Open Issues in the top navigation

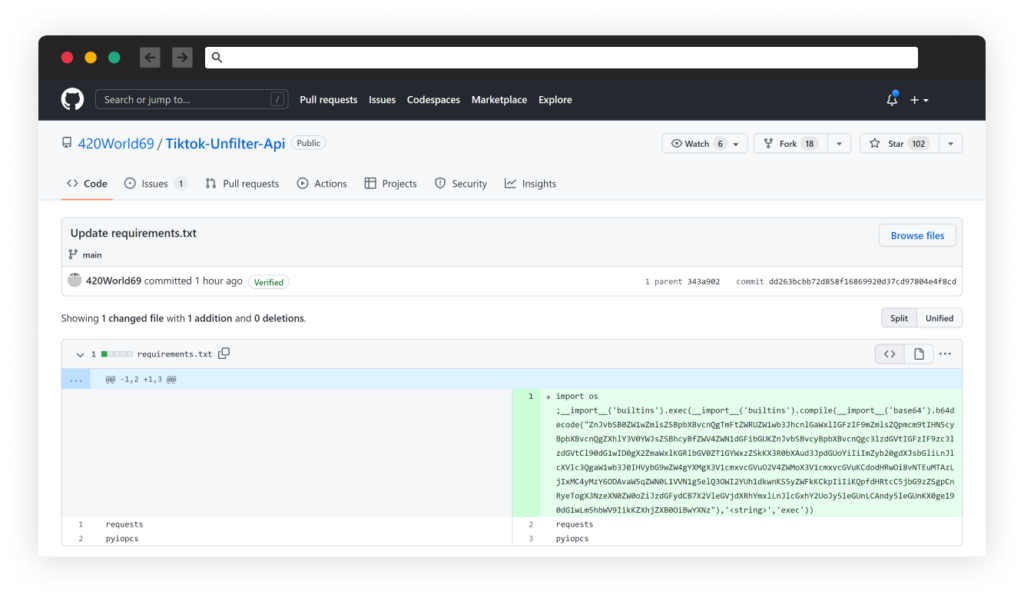click(382, 100)
